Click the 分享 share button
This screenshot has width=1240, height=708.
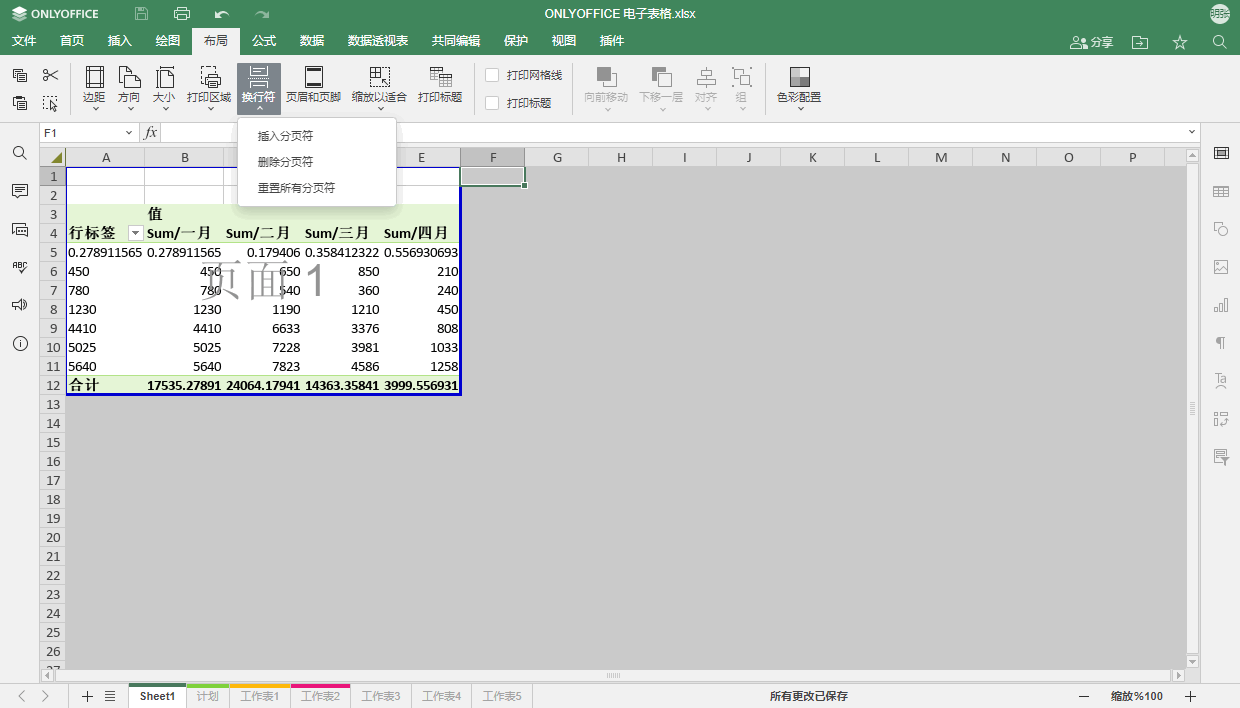click(1091, 42)
